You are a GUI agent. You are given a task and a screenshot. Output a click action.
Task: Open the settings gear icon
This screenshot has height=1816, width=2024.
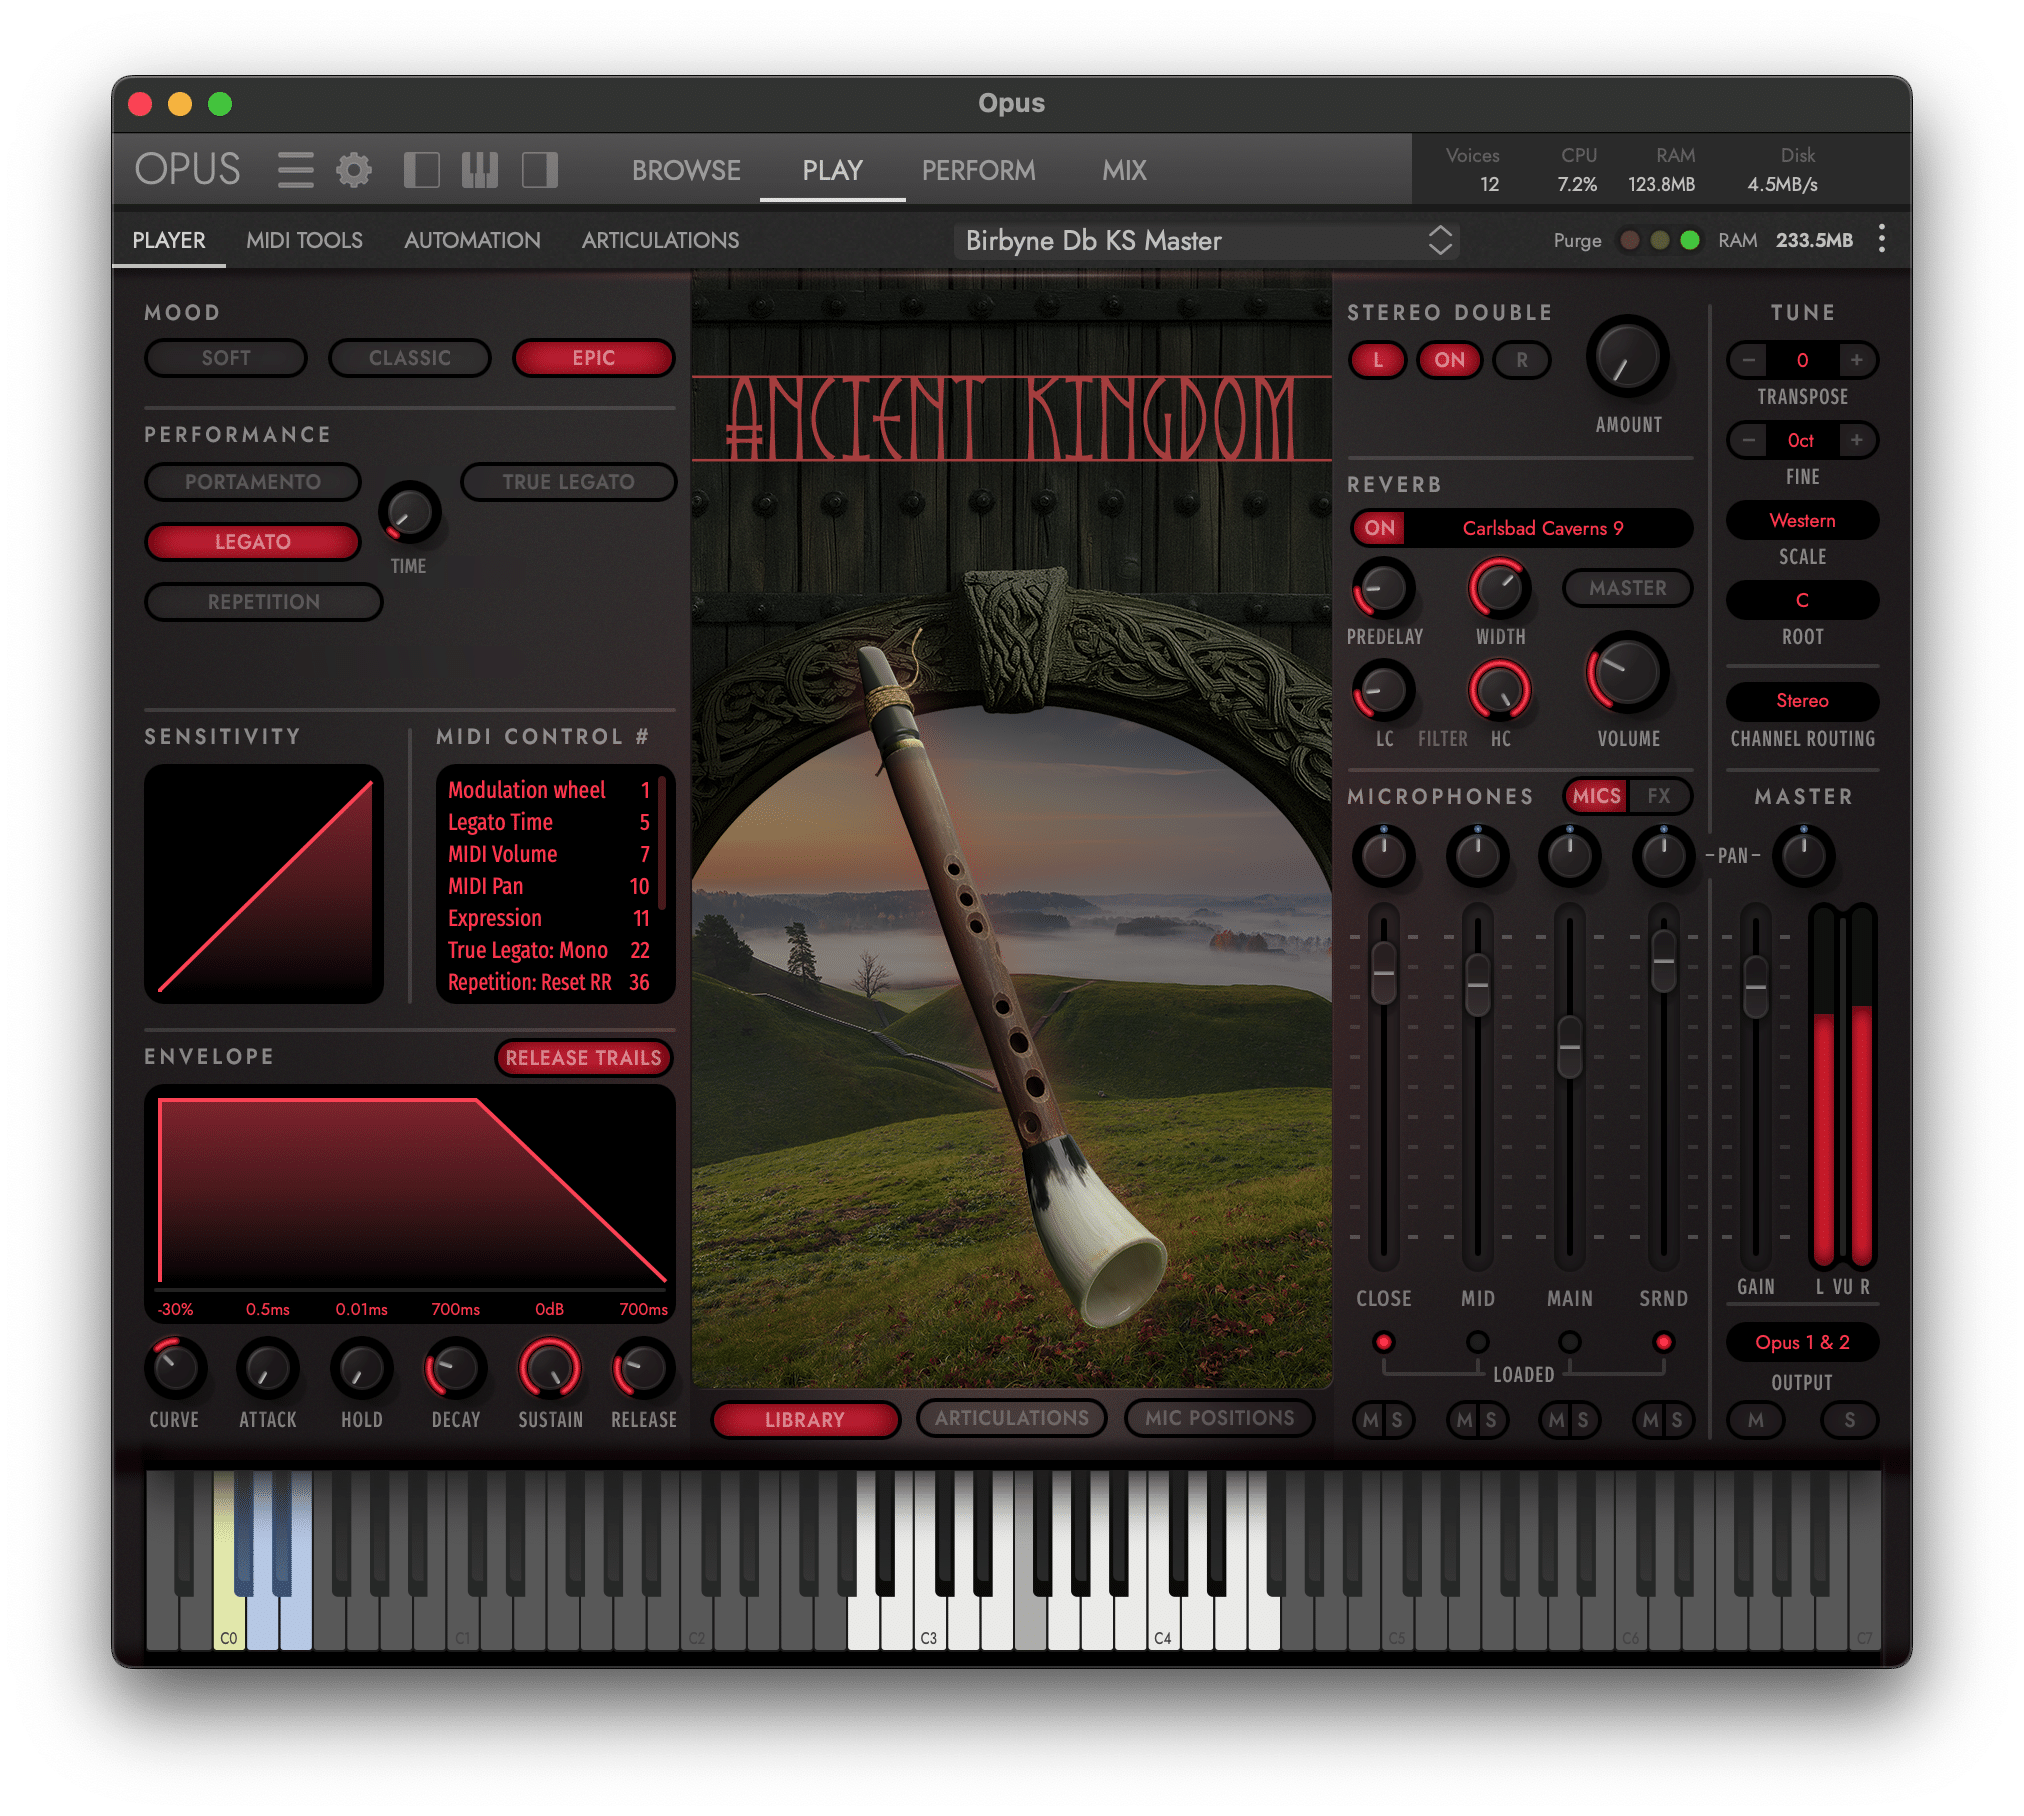[x=354, y=170]
